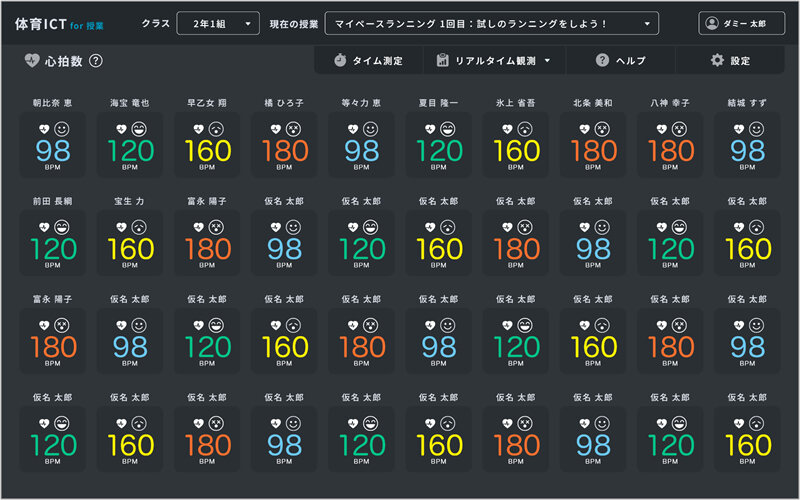The height and width of the screenshot is (500, 800).
Task: Click the face icon on 海宝 竜也's card
Action: [x=138, y=130]
